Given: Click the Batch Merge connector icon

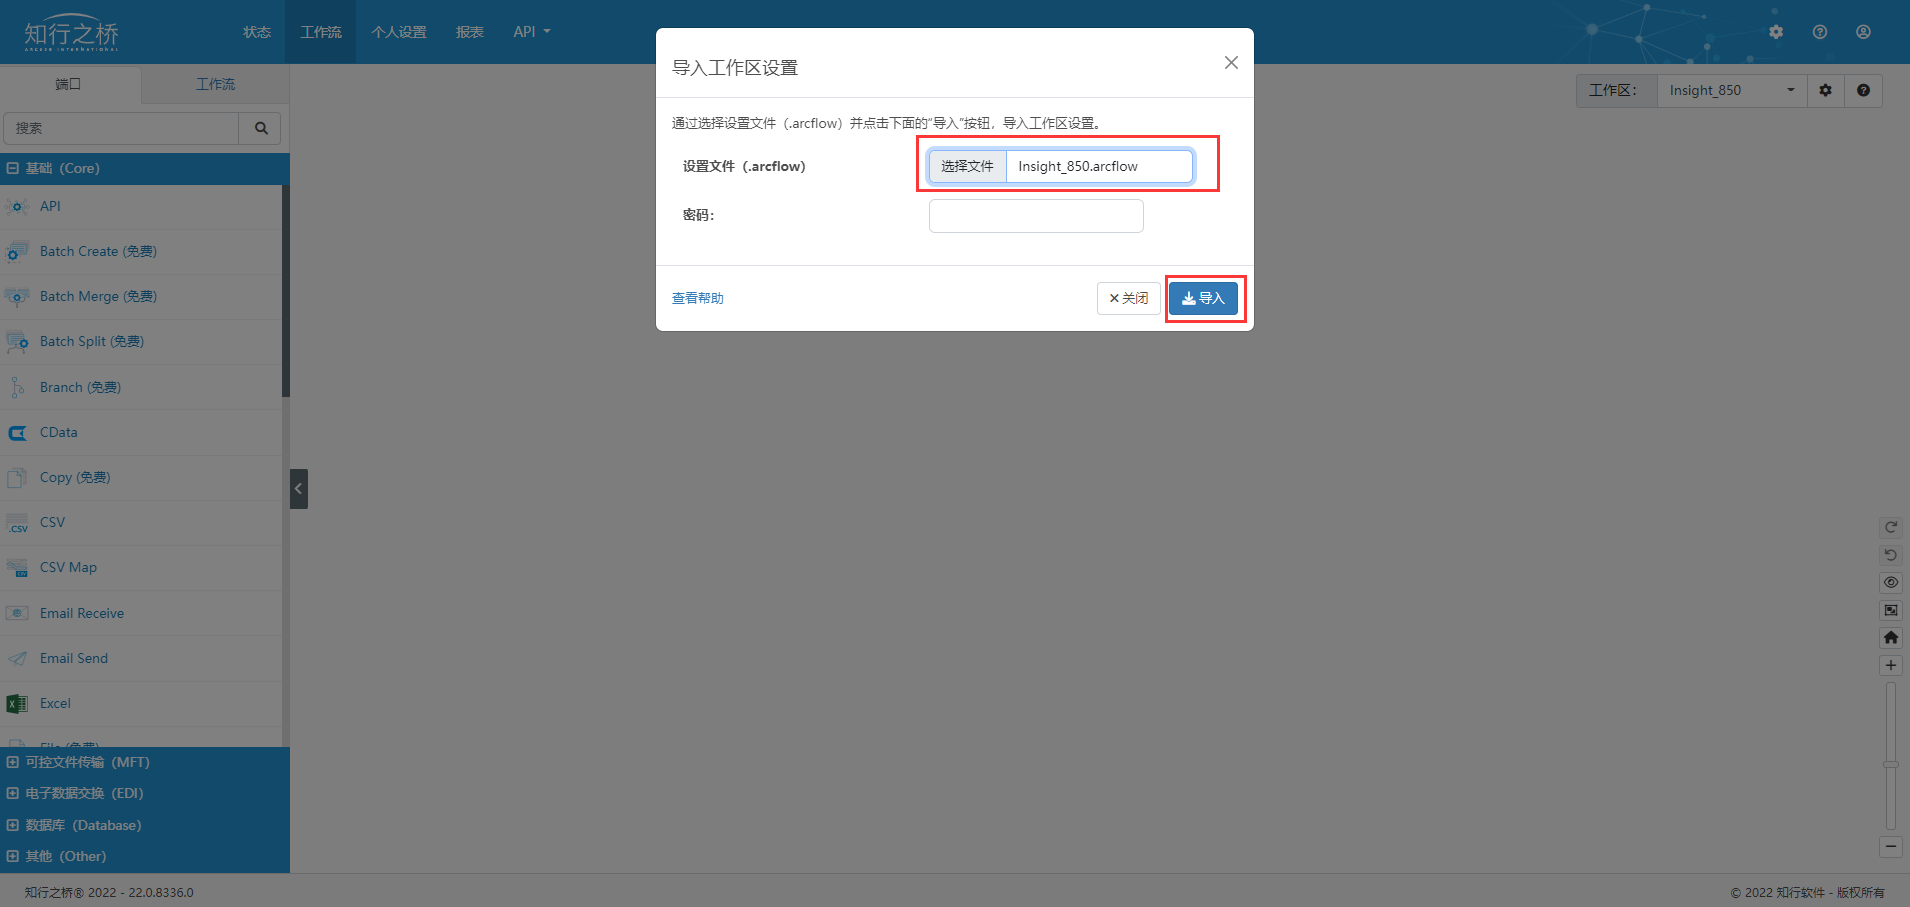Looking at the screenshot, I should pos(17,296).
